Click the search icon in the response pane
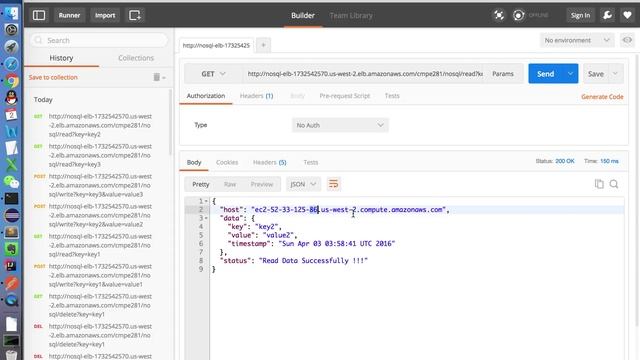The width and height of the screenshot is (640, 360). pos(614,184)
